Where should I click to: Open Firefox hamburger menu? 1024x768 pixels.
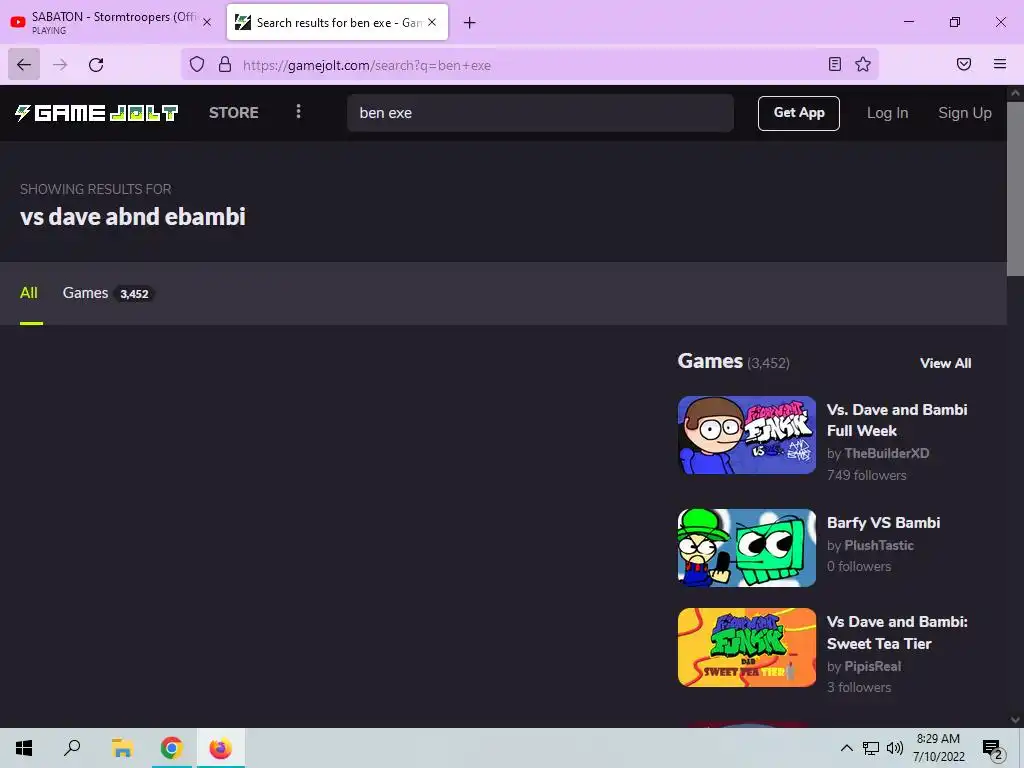click(1000, 64)
